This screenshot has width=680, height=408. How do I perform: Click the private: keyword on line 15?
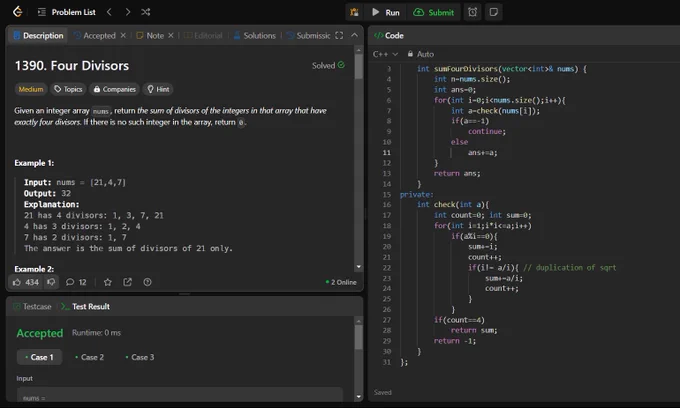pos(416,194)
